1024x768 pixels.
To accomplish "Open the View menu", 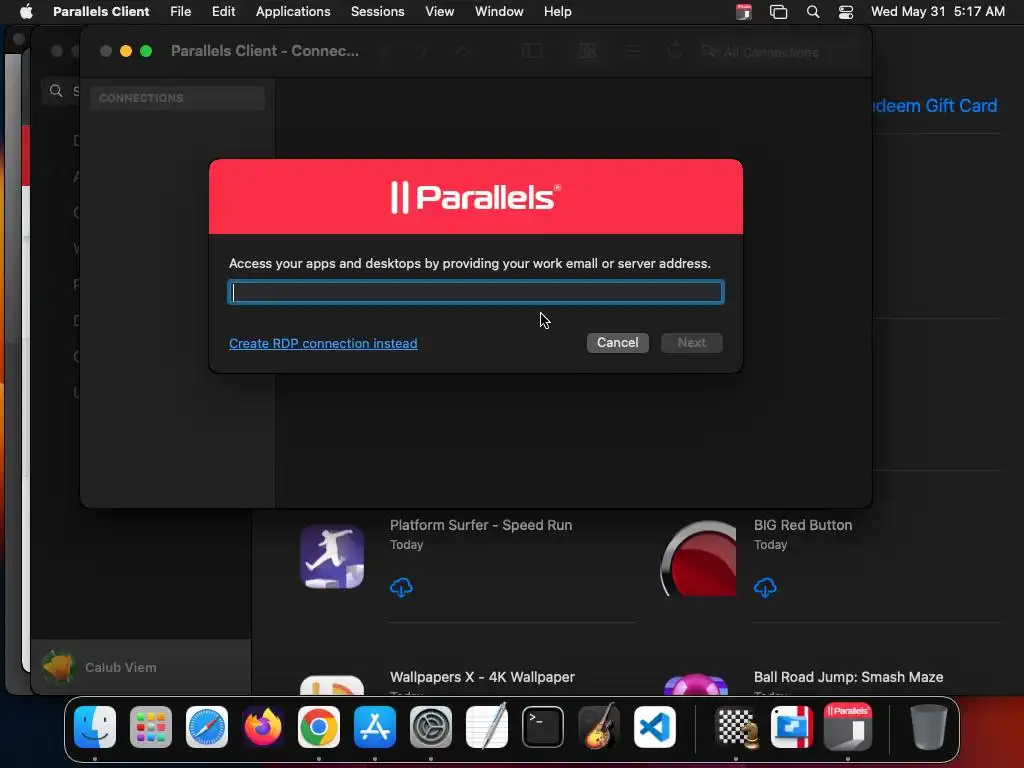I will 440,11.
